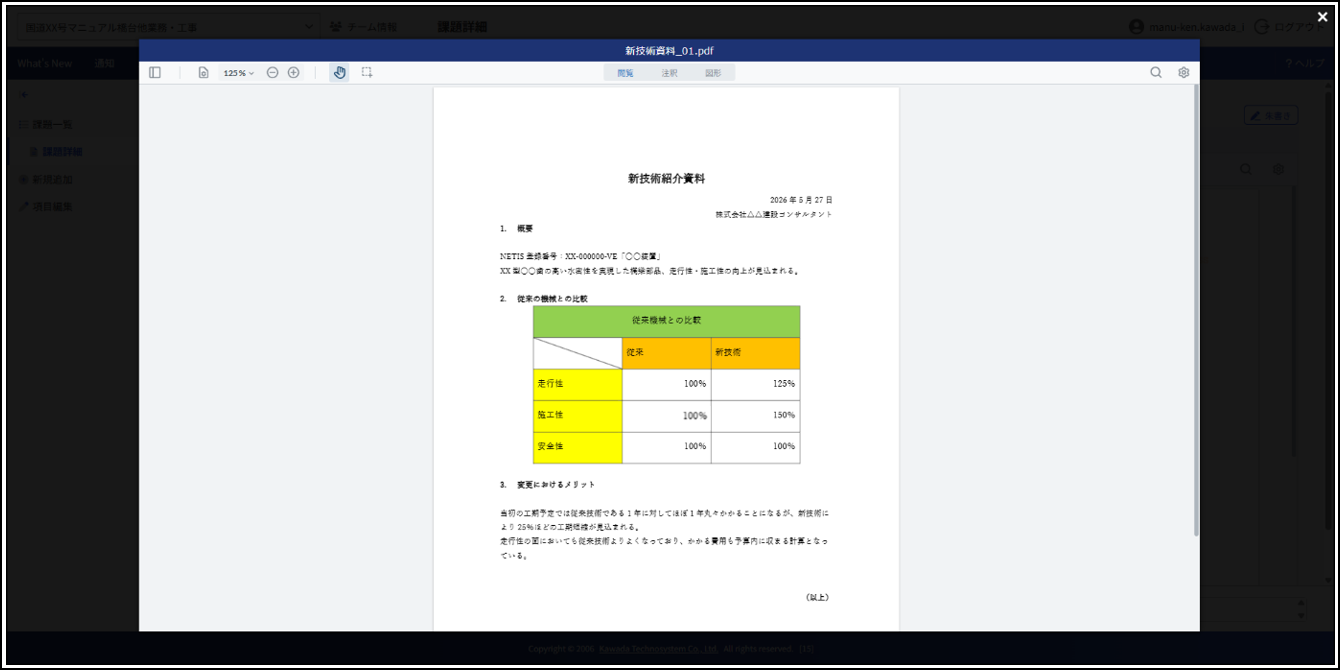The image size is (1340, 670).
Task: Open the ヘルプ help link
Action: click(x=1305, y=63)
